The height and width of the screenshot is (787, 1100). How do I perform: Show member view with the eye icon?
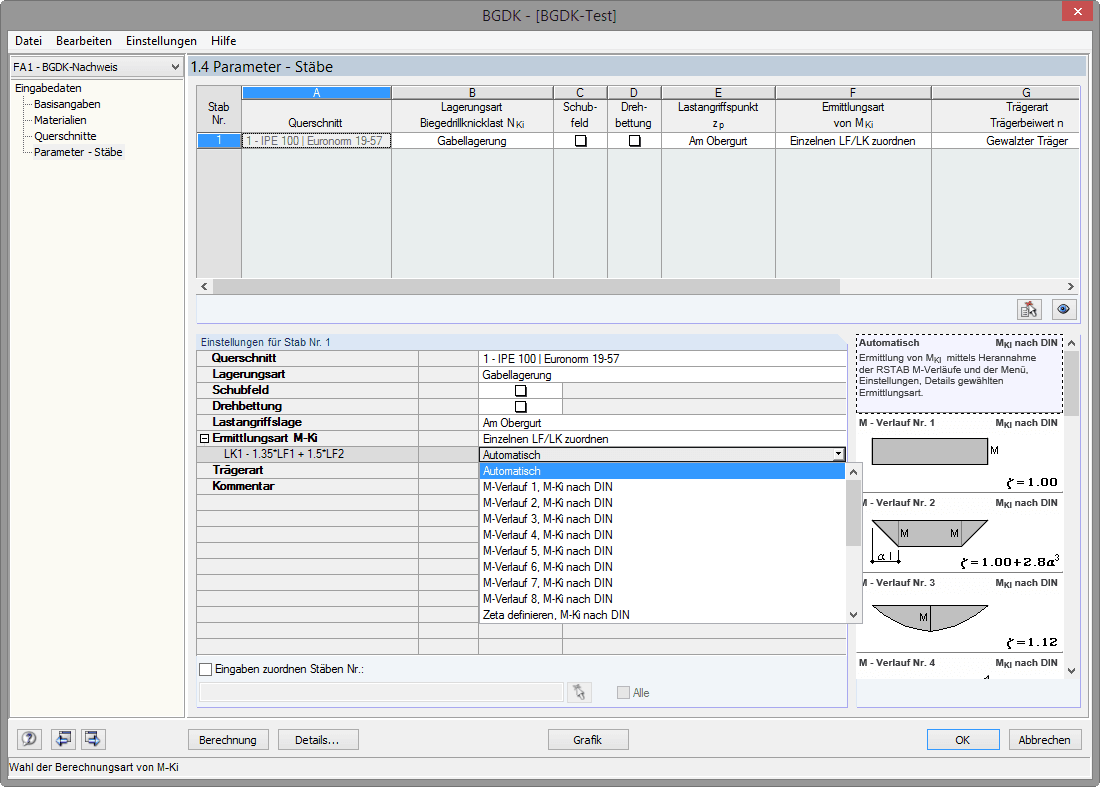1063,310
